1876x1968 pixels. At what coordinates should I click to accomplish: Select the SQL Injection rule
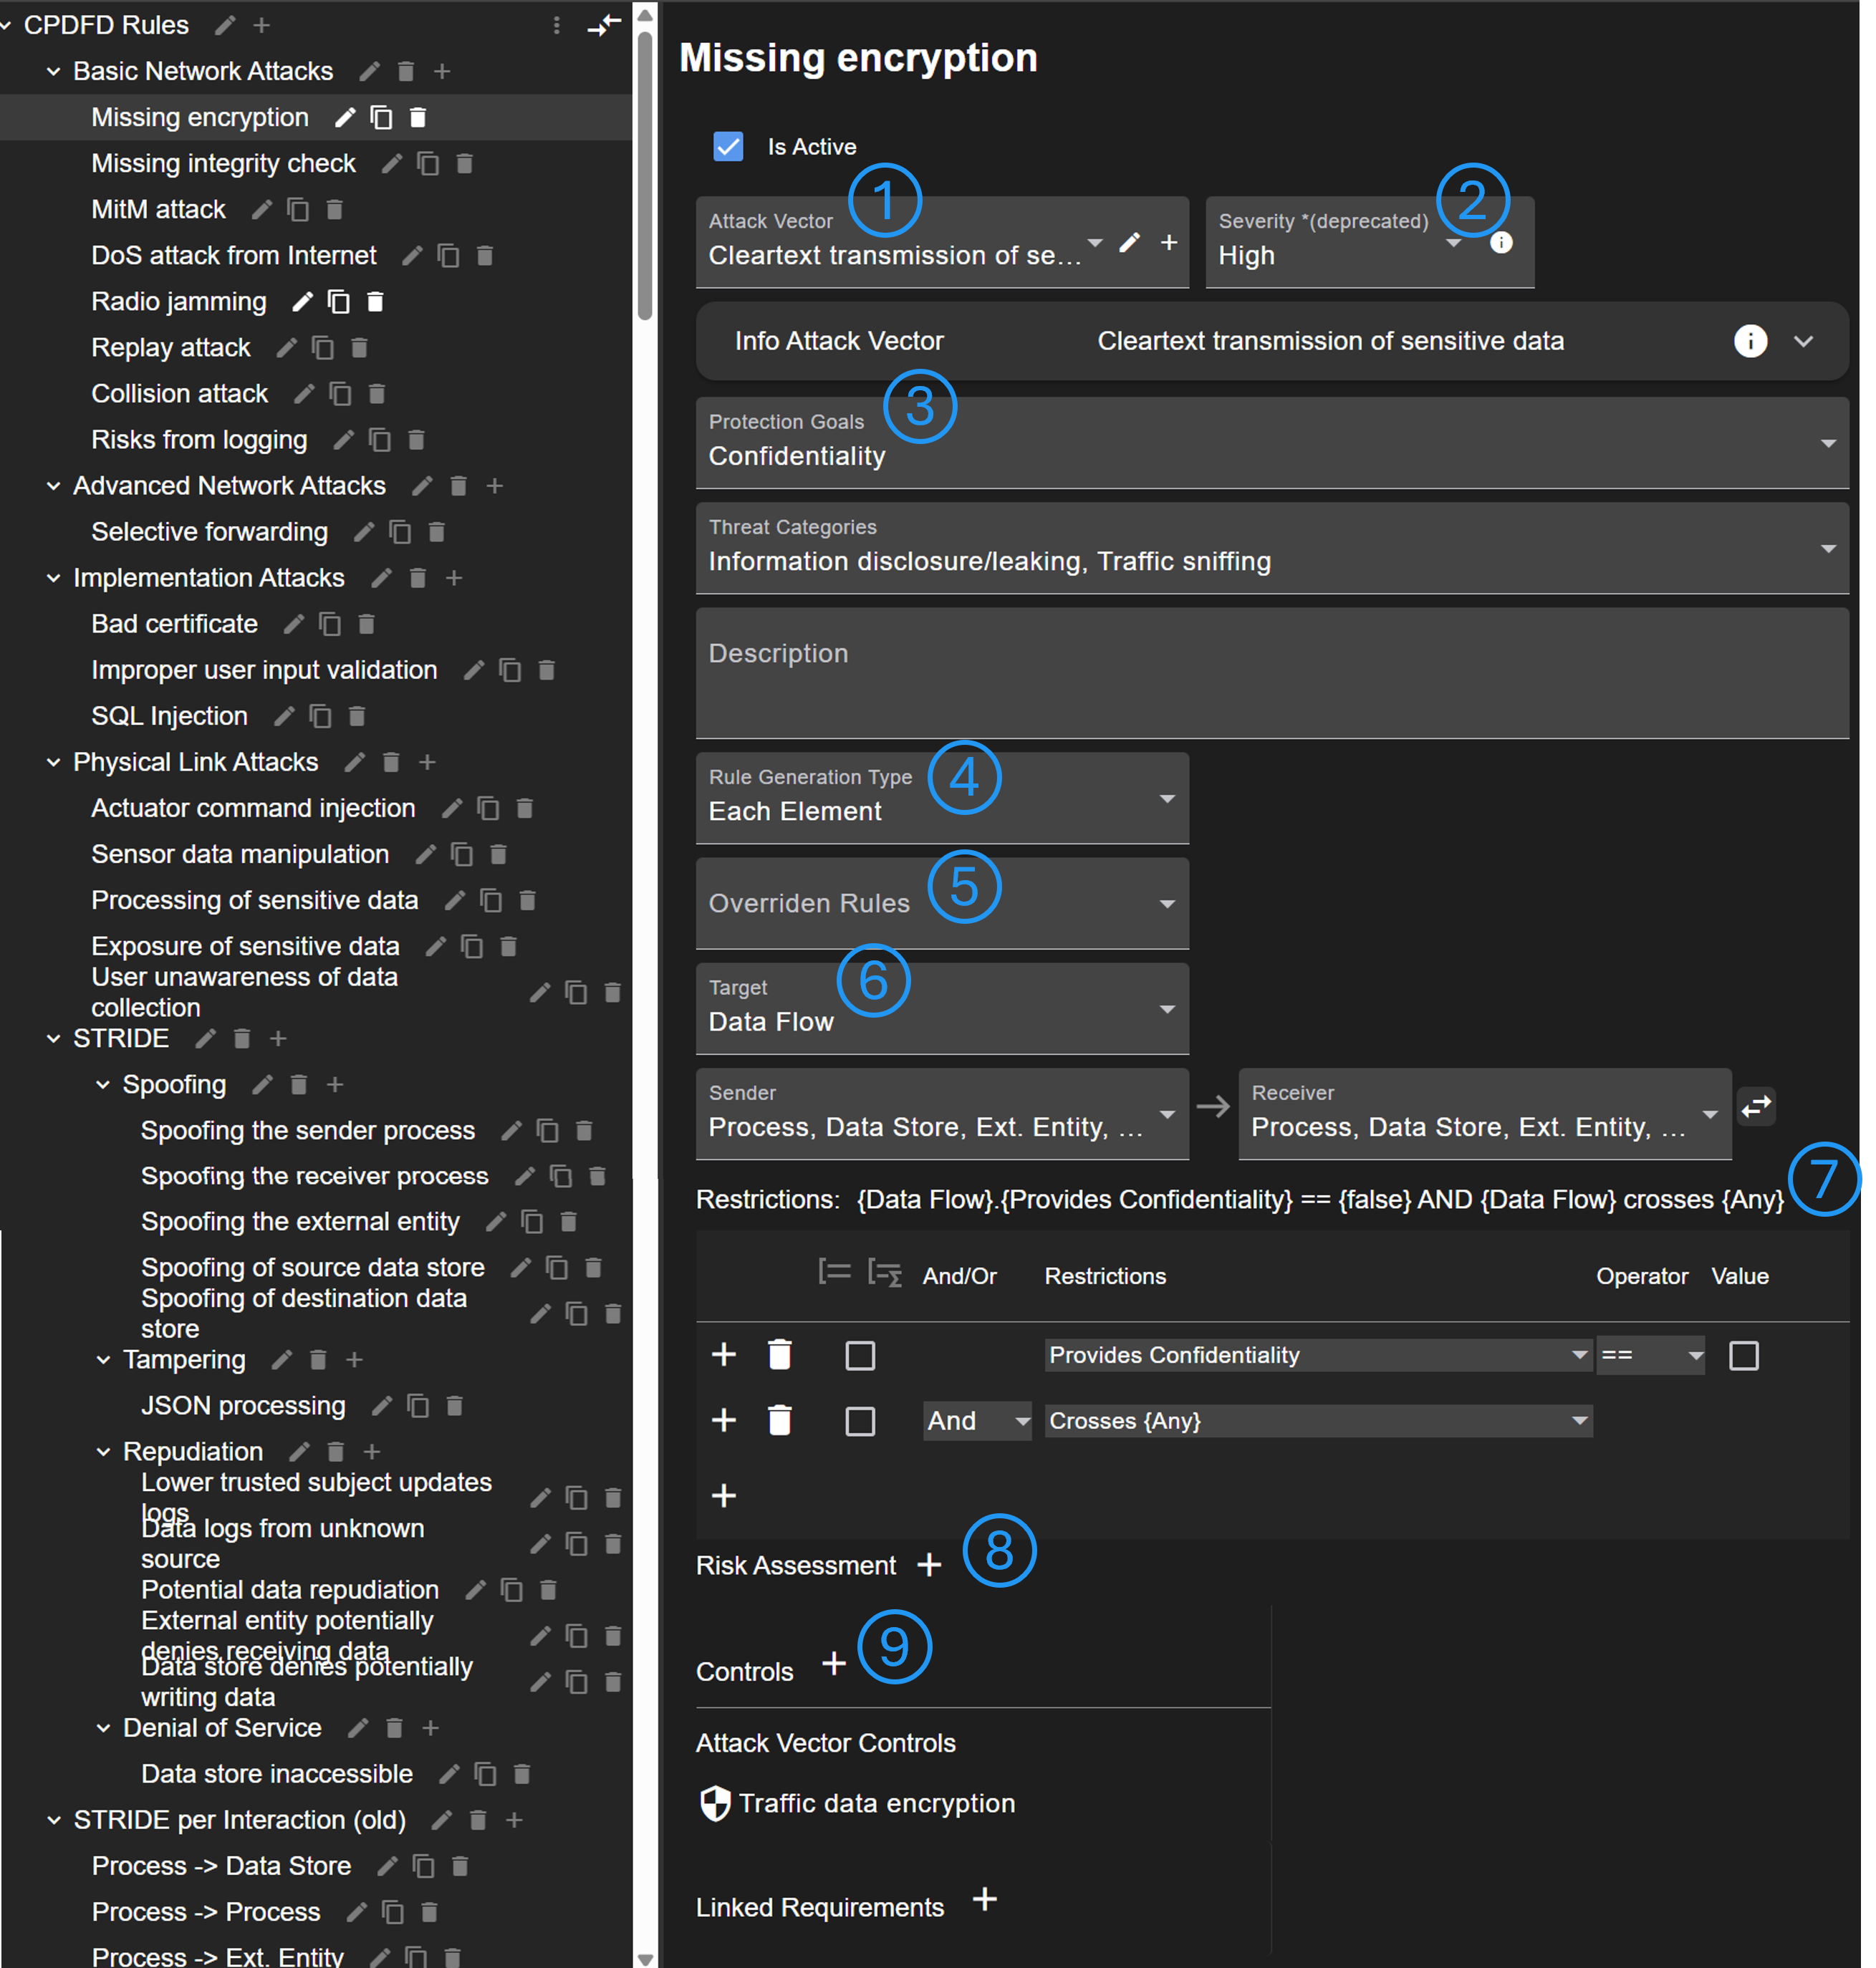pyautogui.click(x=169, y=716)
